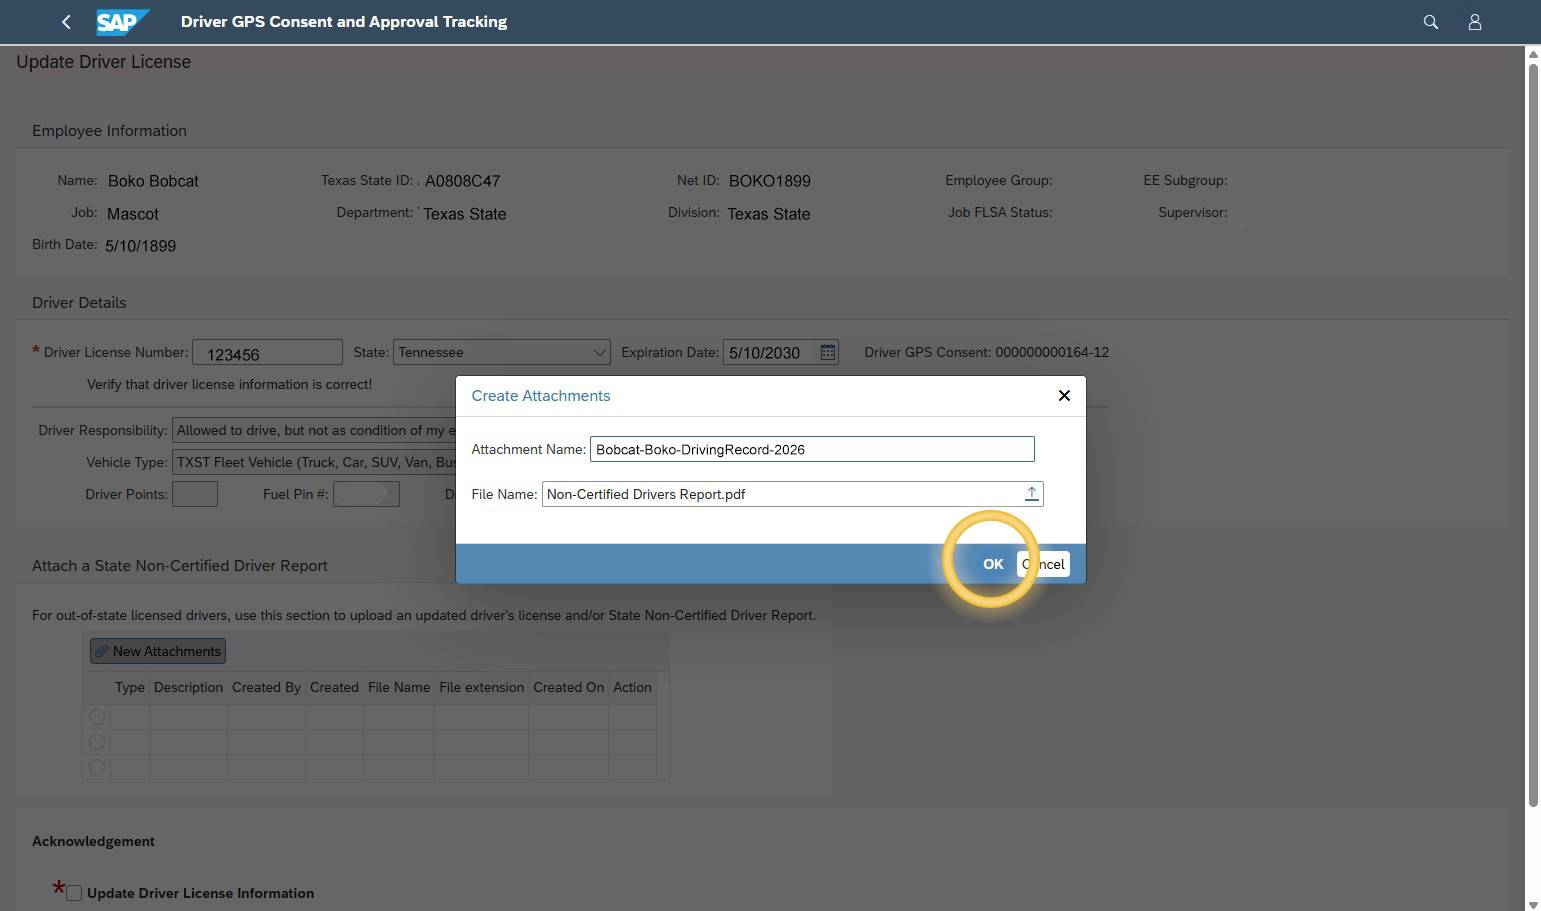Open the search
The height and width of the screenshot is (911, 1541).
[x=1430, y=21]
